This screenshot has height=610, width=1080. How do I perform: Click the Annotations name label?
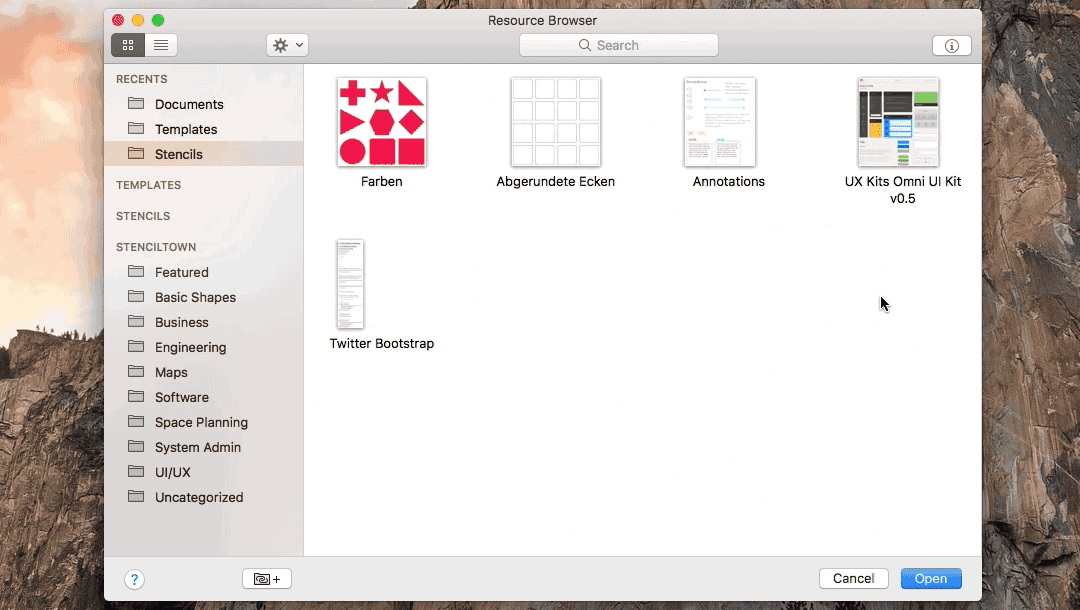pyautogui.click(x=729, y=182)
